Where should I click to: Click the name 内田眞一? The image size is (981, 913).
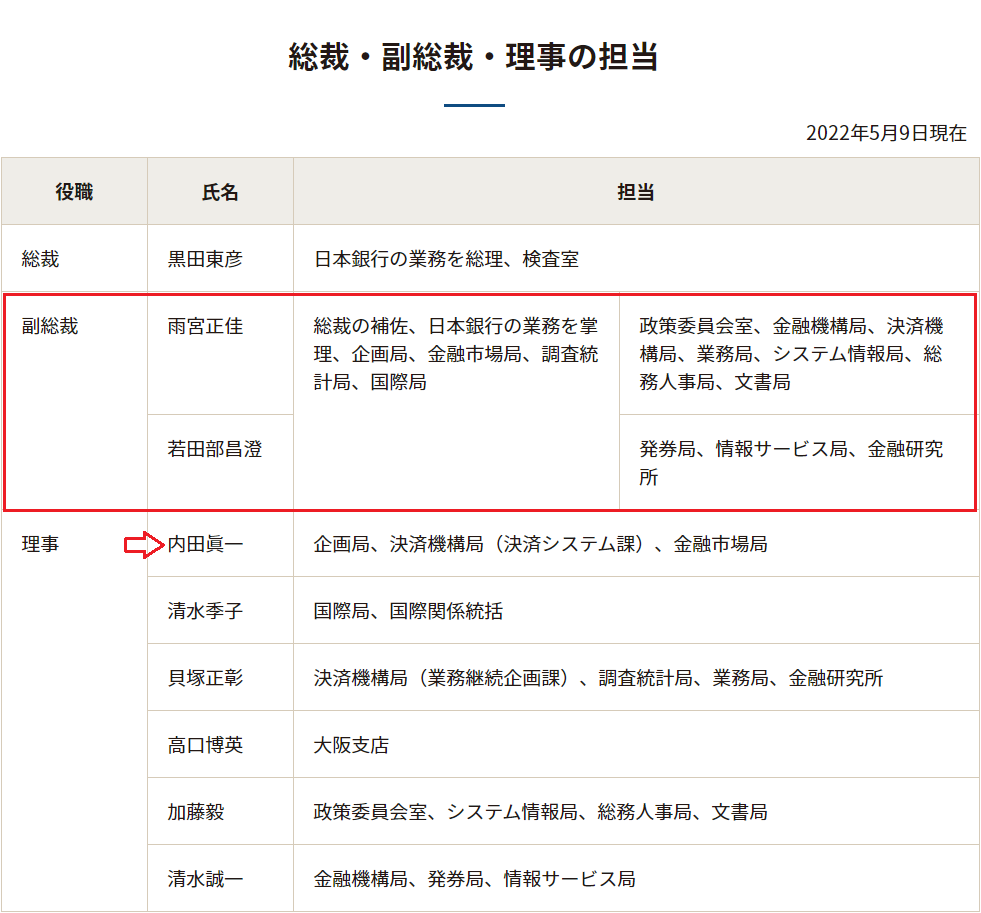click(206, 544)
